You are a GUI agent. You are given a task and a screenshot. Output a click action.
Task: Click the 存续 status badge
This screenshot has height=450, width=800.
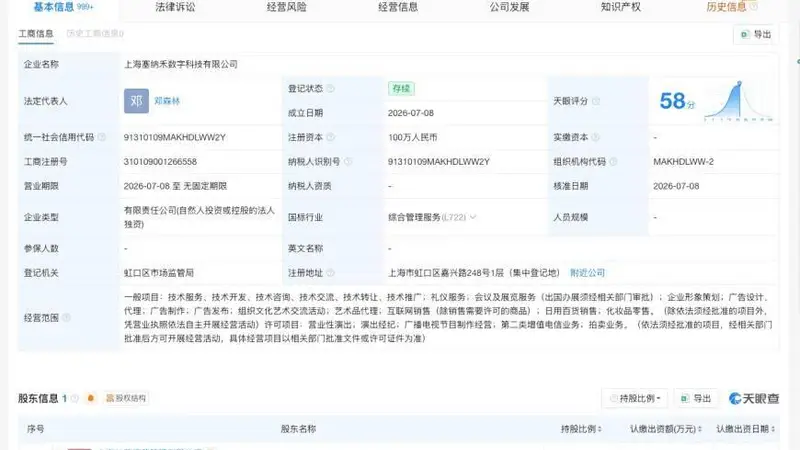point(401,88)
